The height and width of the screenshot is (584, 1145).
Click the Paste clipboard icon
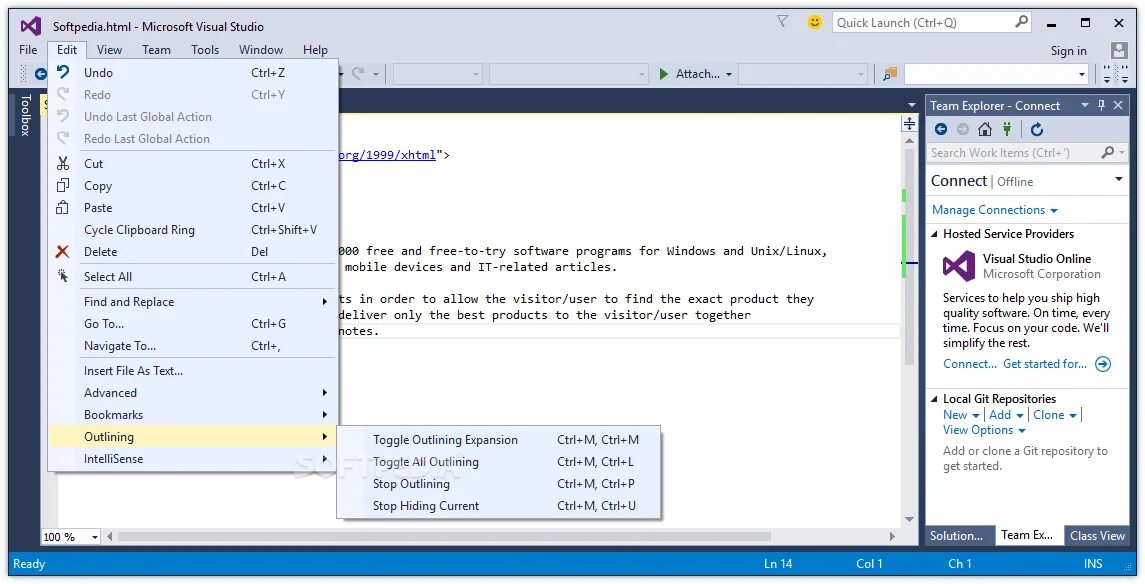pyautogui.click(x=63, y=207)
